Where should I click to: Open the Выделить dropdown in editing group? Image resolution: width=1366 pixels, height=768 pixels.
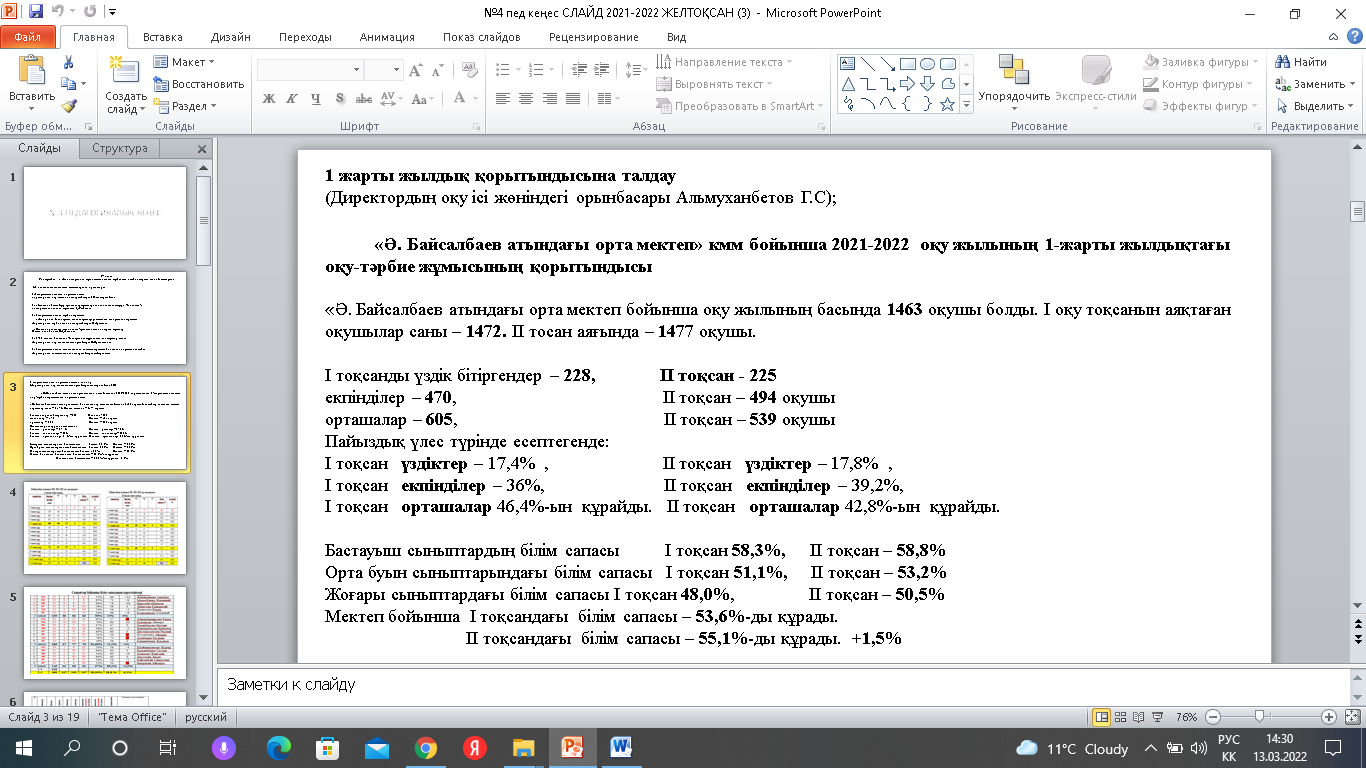[x=1312, y=106]
